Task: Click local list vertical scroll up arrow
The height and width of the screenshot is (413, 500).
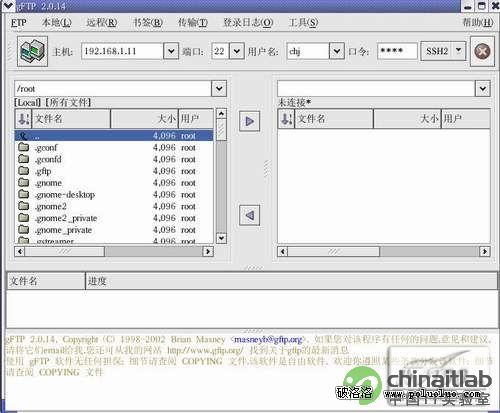Action: pos(221,114)
